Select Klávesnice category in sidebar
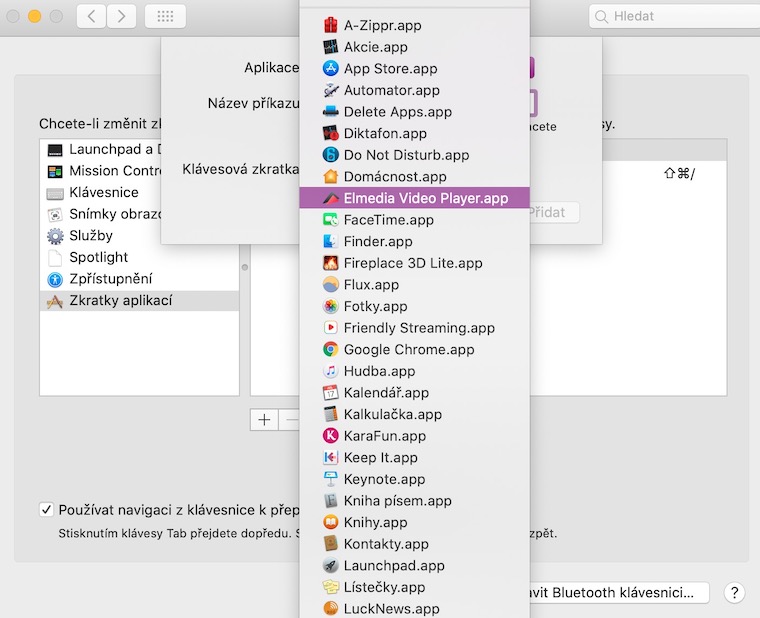 click(101, 192)
